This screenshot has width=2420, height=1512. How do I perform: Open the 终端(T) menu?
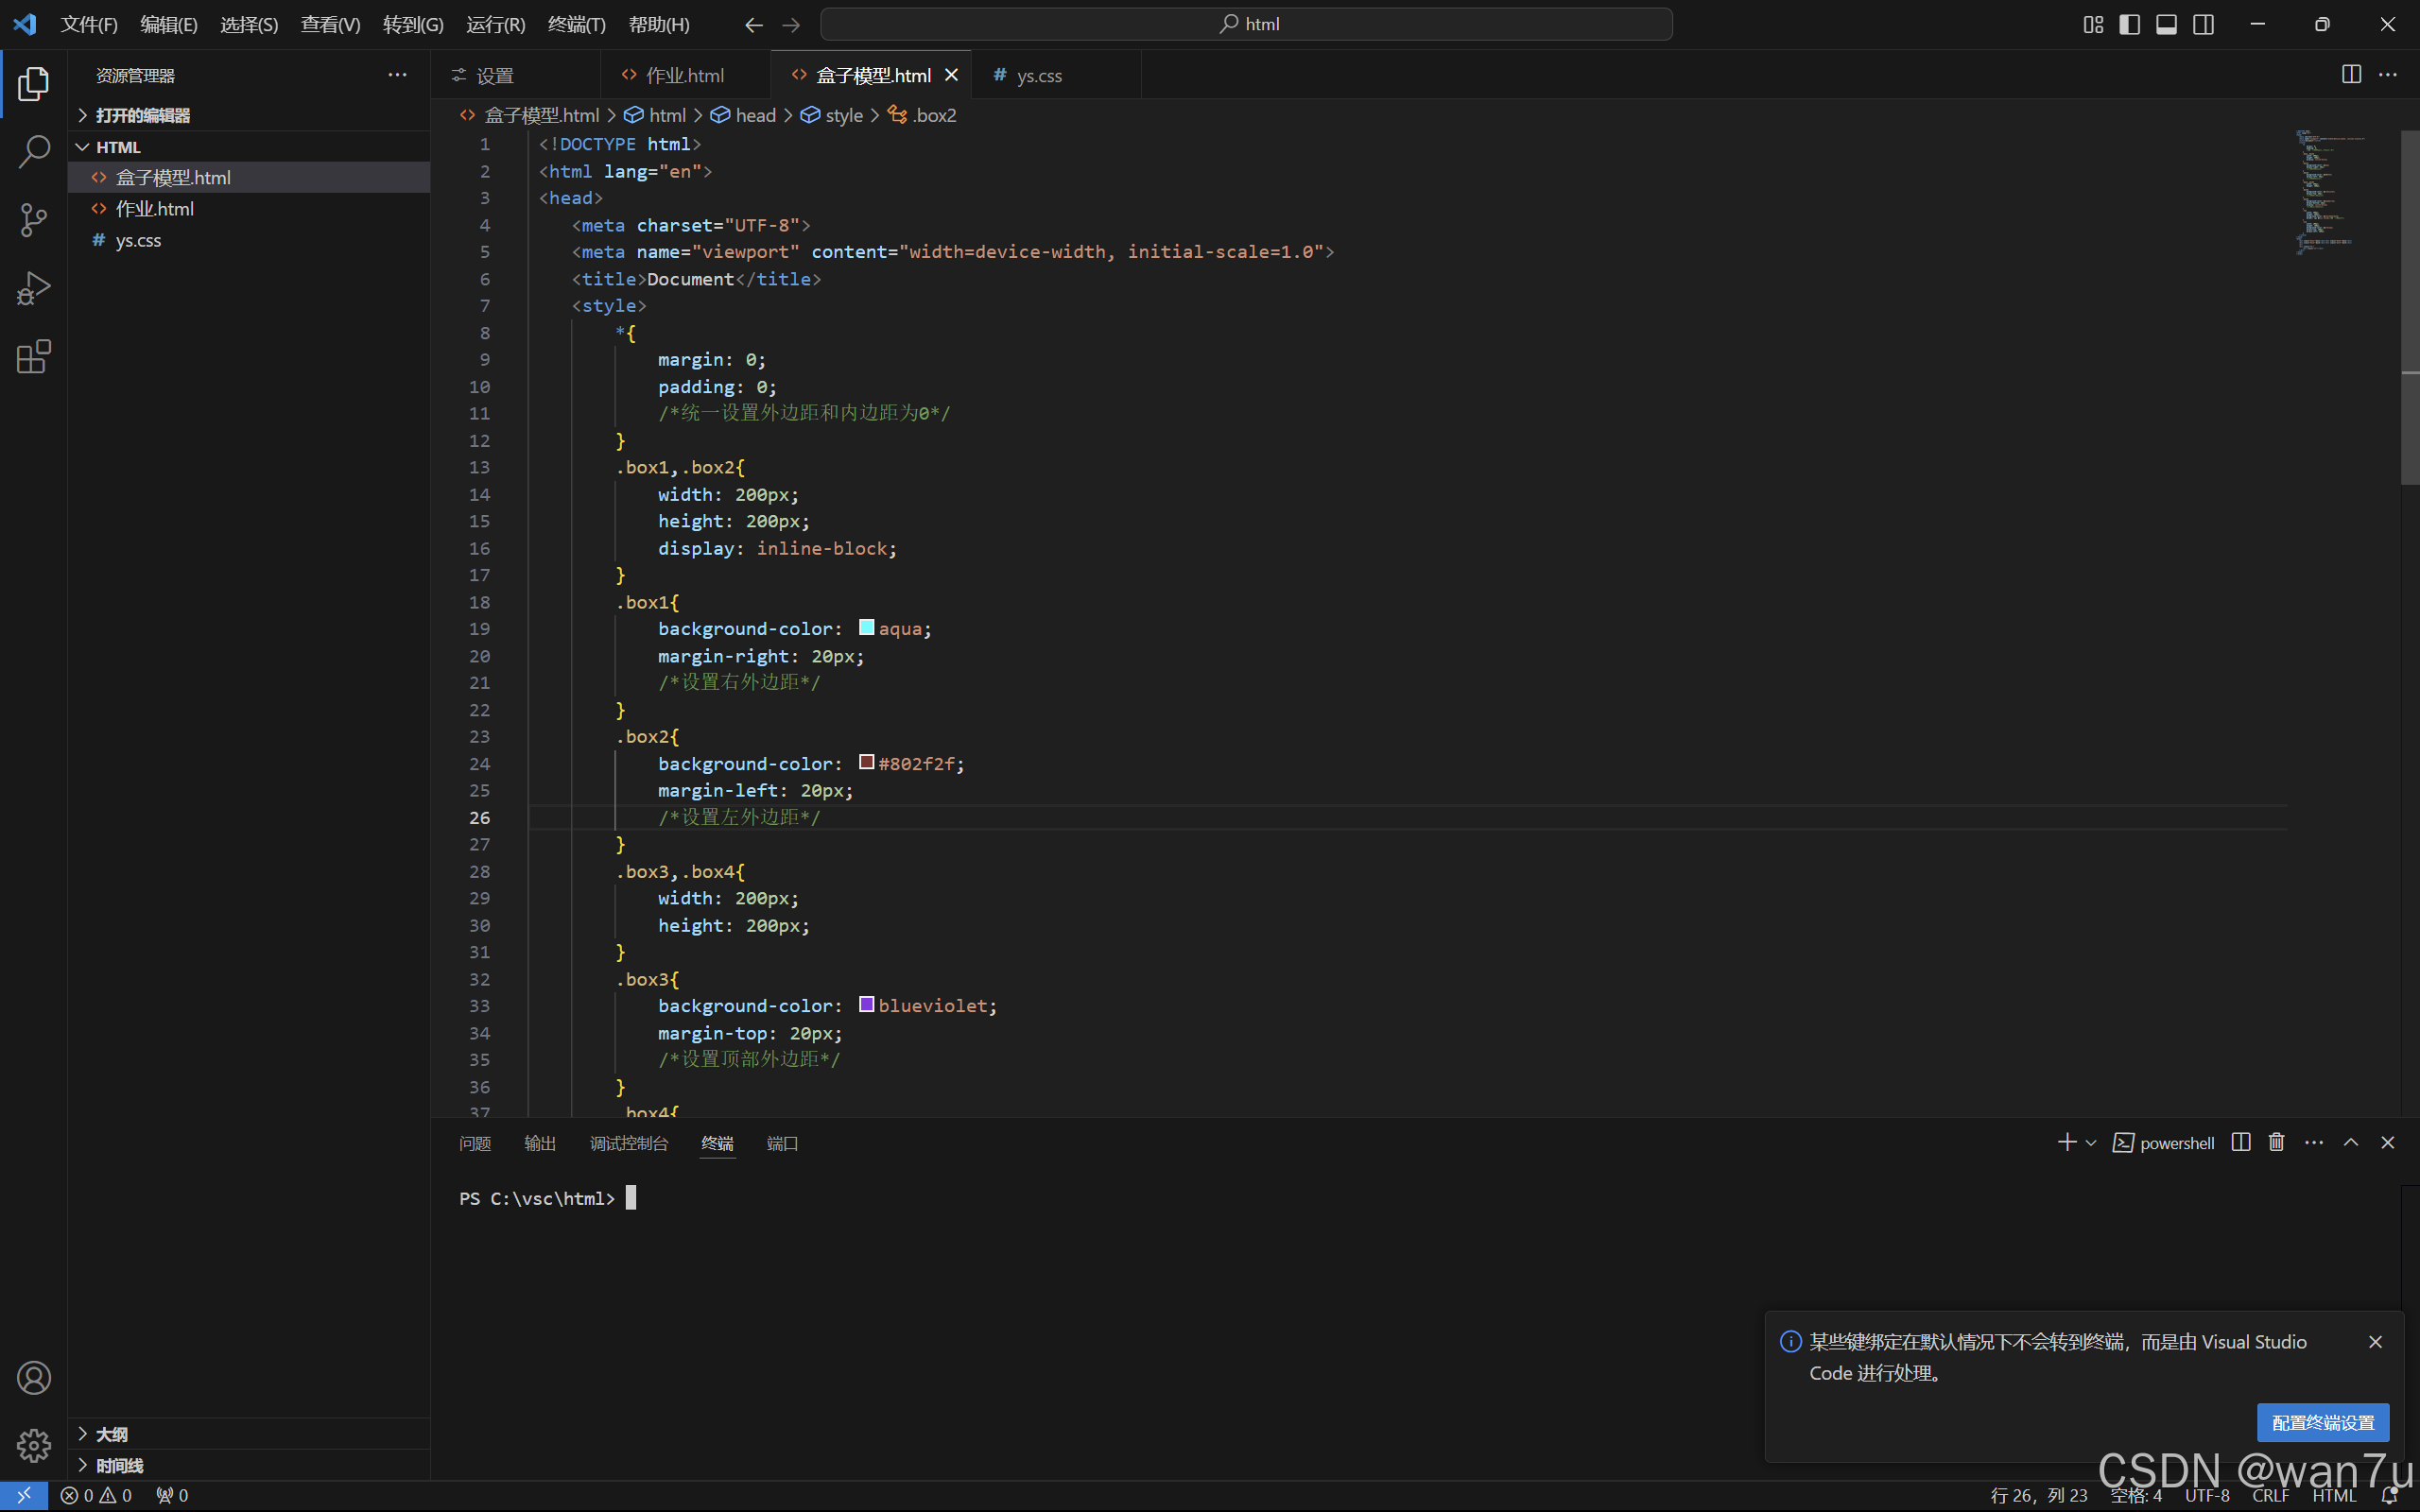576,24
